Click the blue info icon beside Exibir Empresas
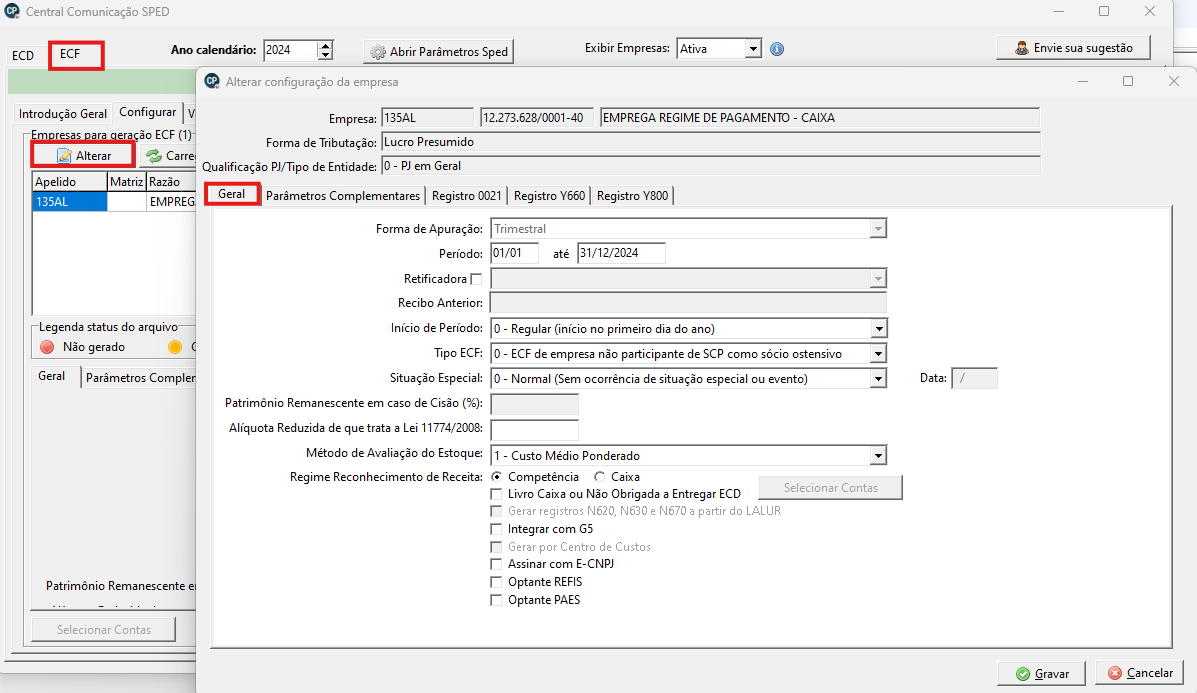Image resolution: width=1197 pixels, height=693 pixels. pyautogui.click(x=777, y=49)
